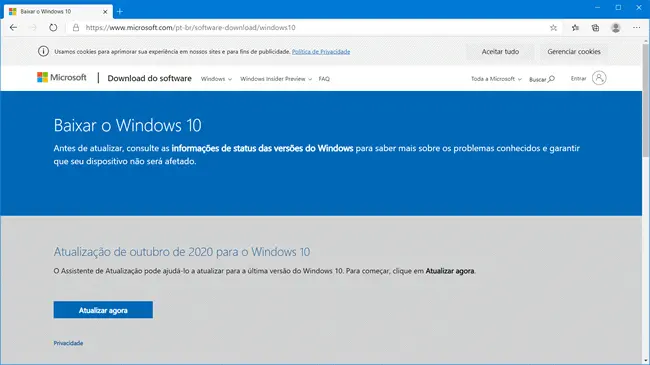The image size is (650, 365).
Task: Open a new tab with plus icon
Action: pyautogui.click(x=120, y=12)
